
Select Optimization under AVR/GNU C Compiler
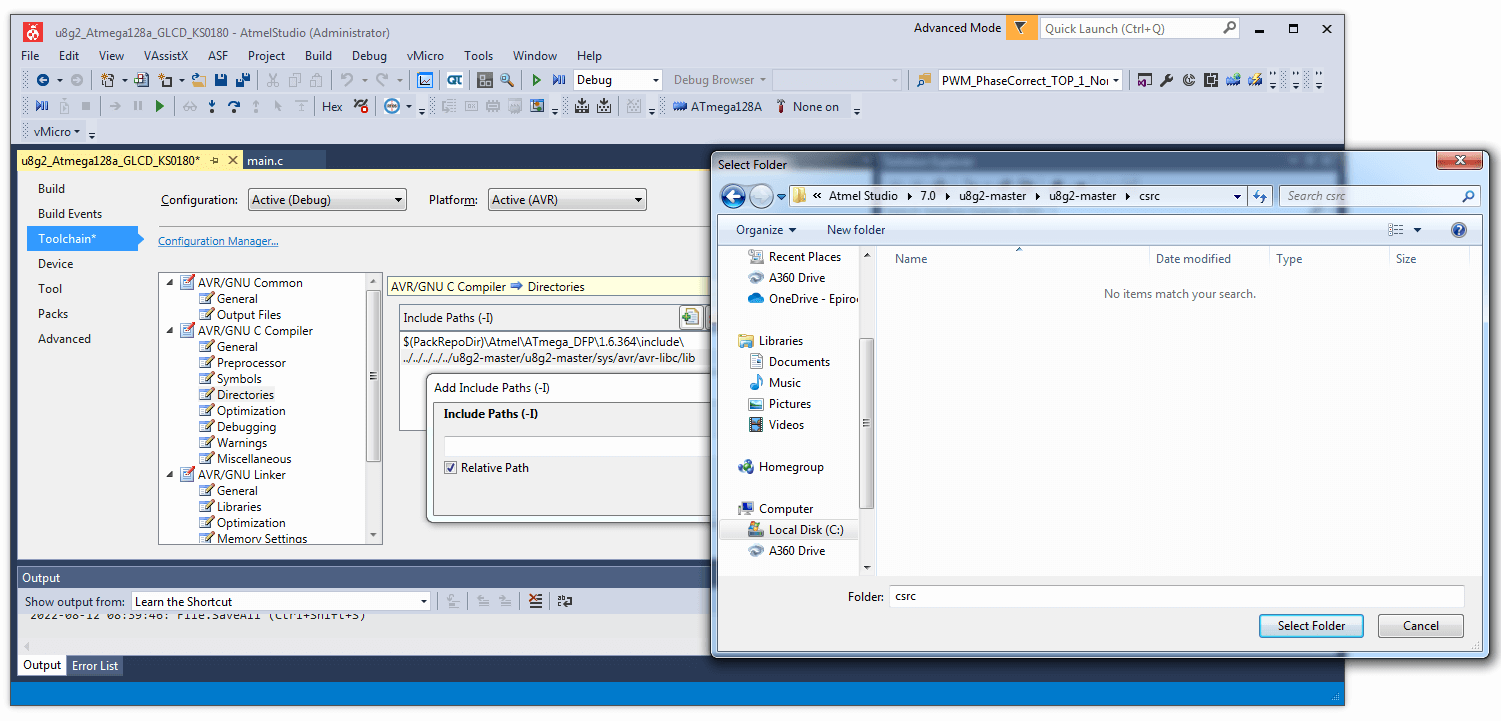(251, 411)
